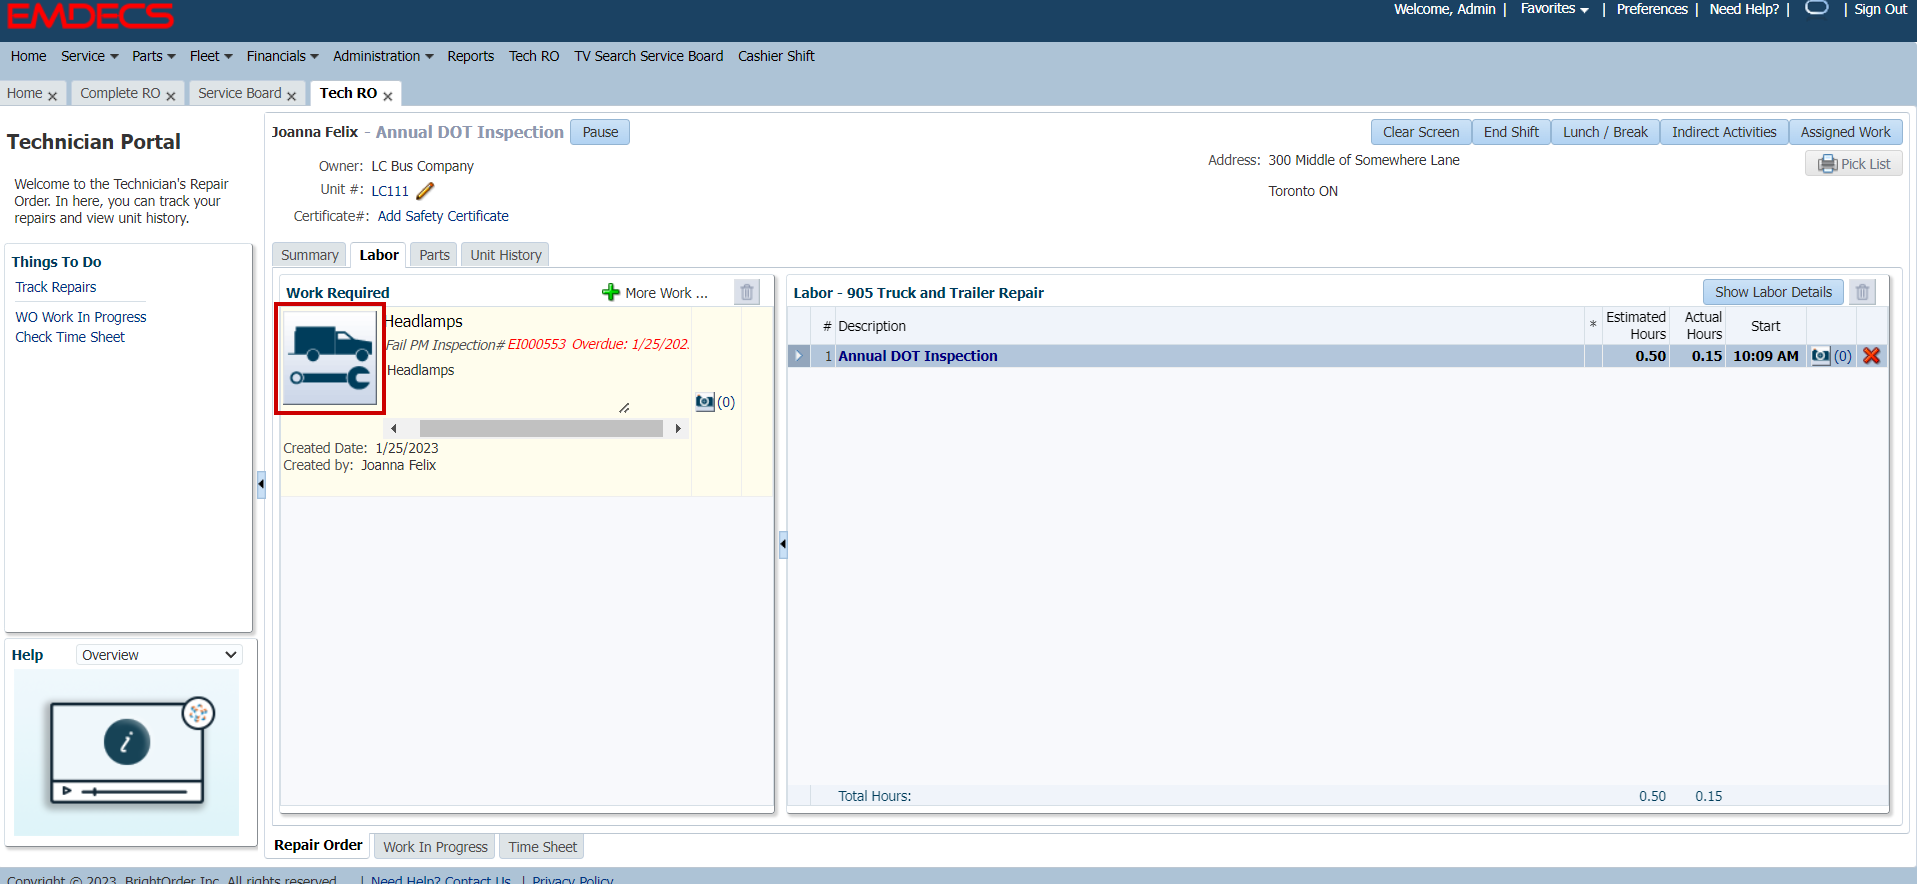The height and width of the screenshot is (884, 1917).
Task: Click the Lunch / Break button
Action: [x=1605, y=132]
